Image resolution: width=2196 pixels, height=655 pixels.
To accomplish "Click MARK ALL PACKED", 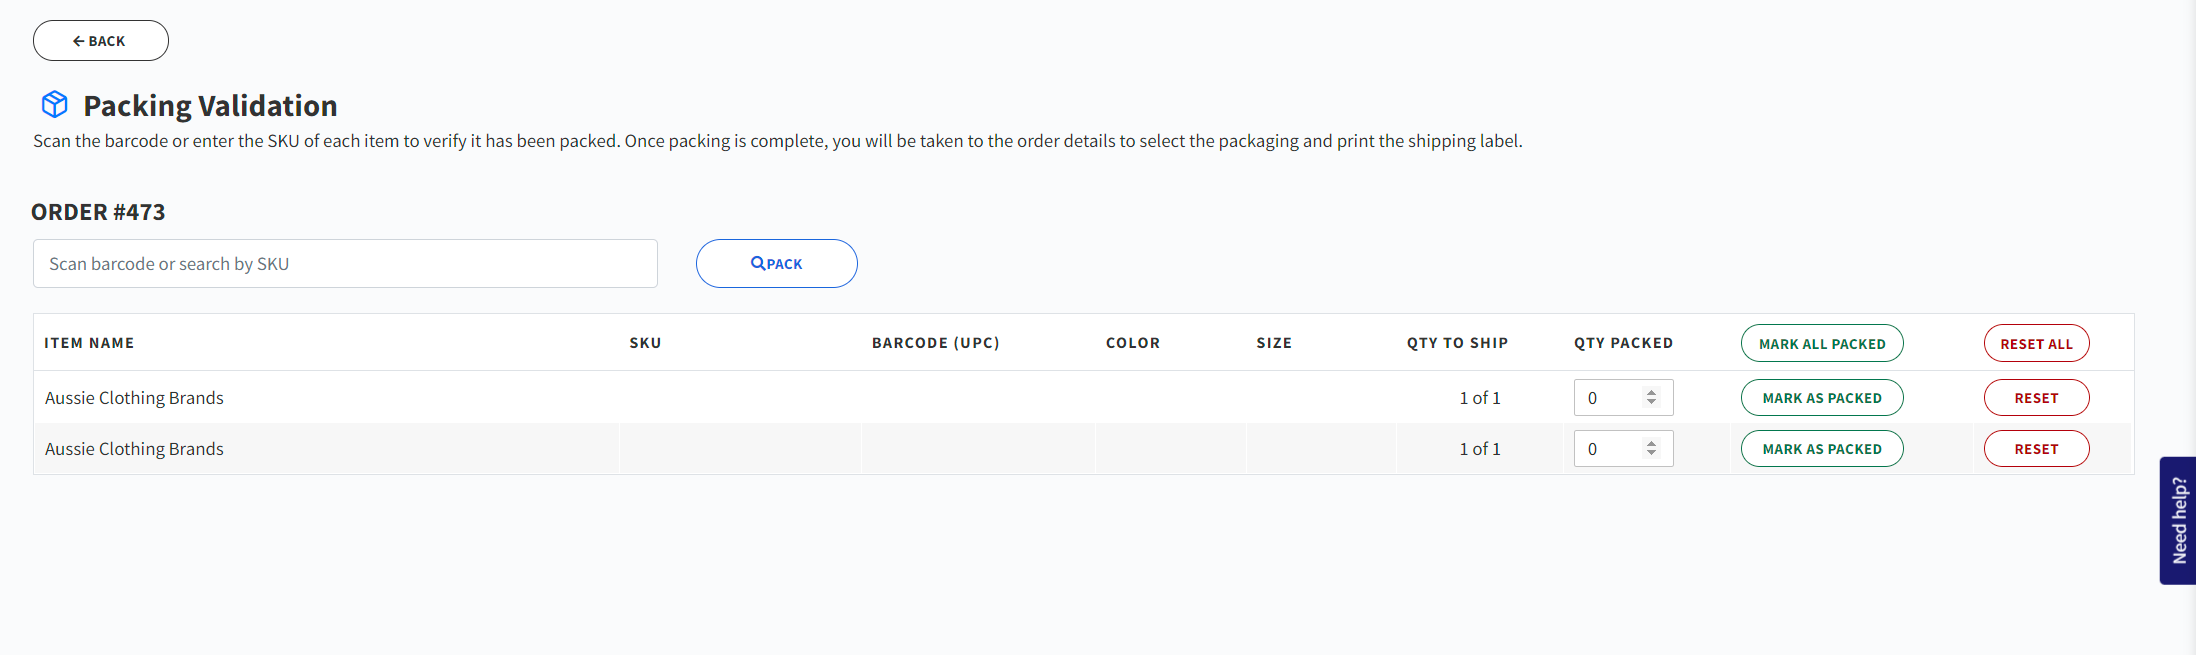I will click(x=1822, y=342).
